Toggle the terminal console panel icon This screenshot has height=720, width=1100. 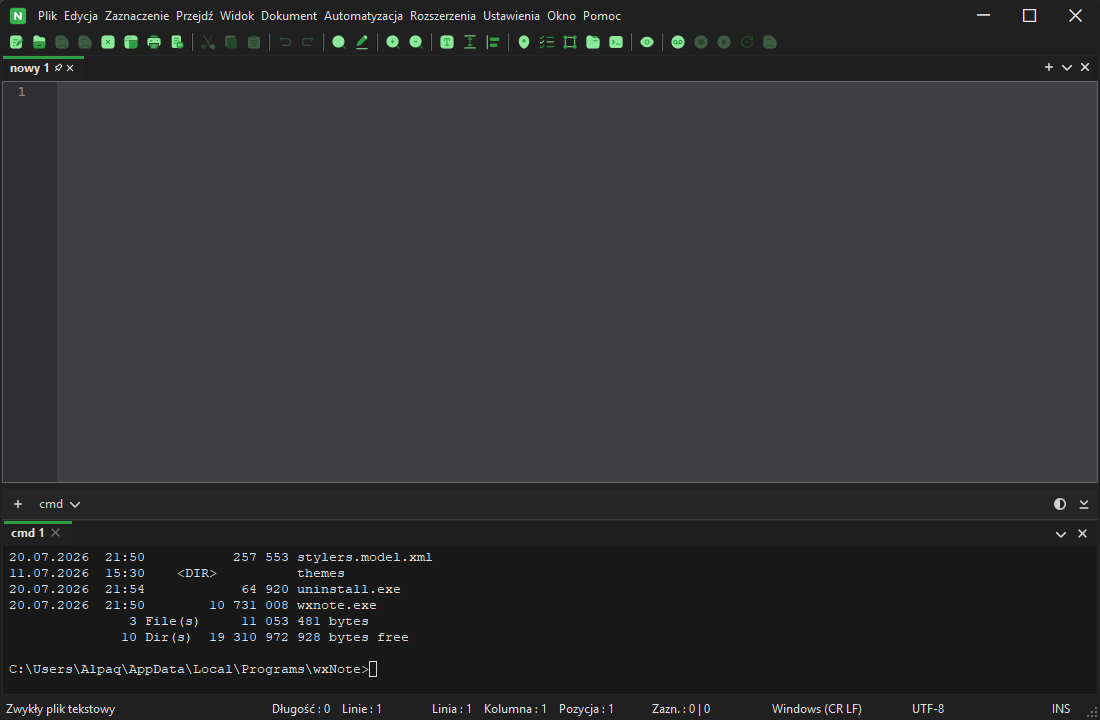pos(616,42)
